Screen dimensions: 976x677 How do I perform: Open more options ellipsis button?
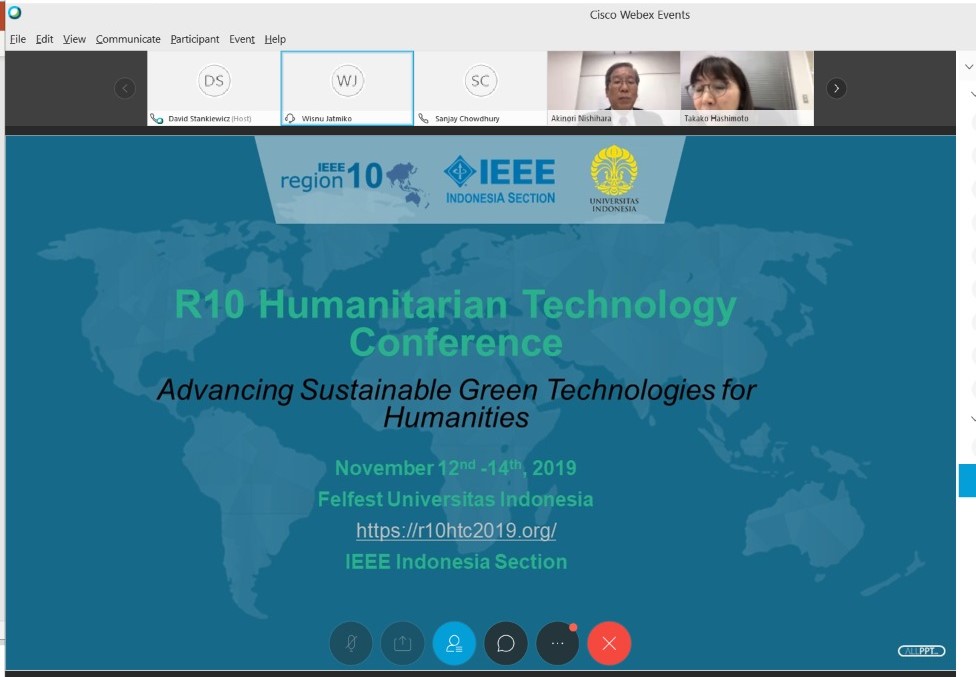[x=558, y=643]
